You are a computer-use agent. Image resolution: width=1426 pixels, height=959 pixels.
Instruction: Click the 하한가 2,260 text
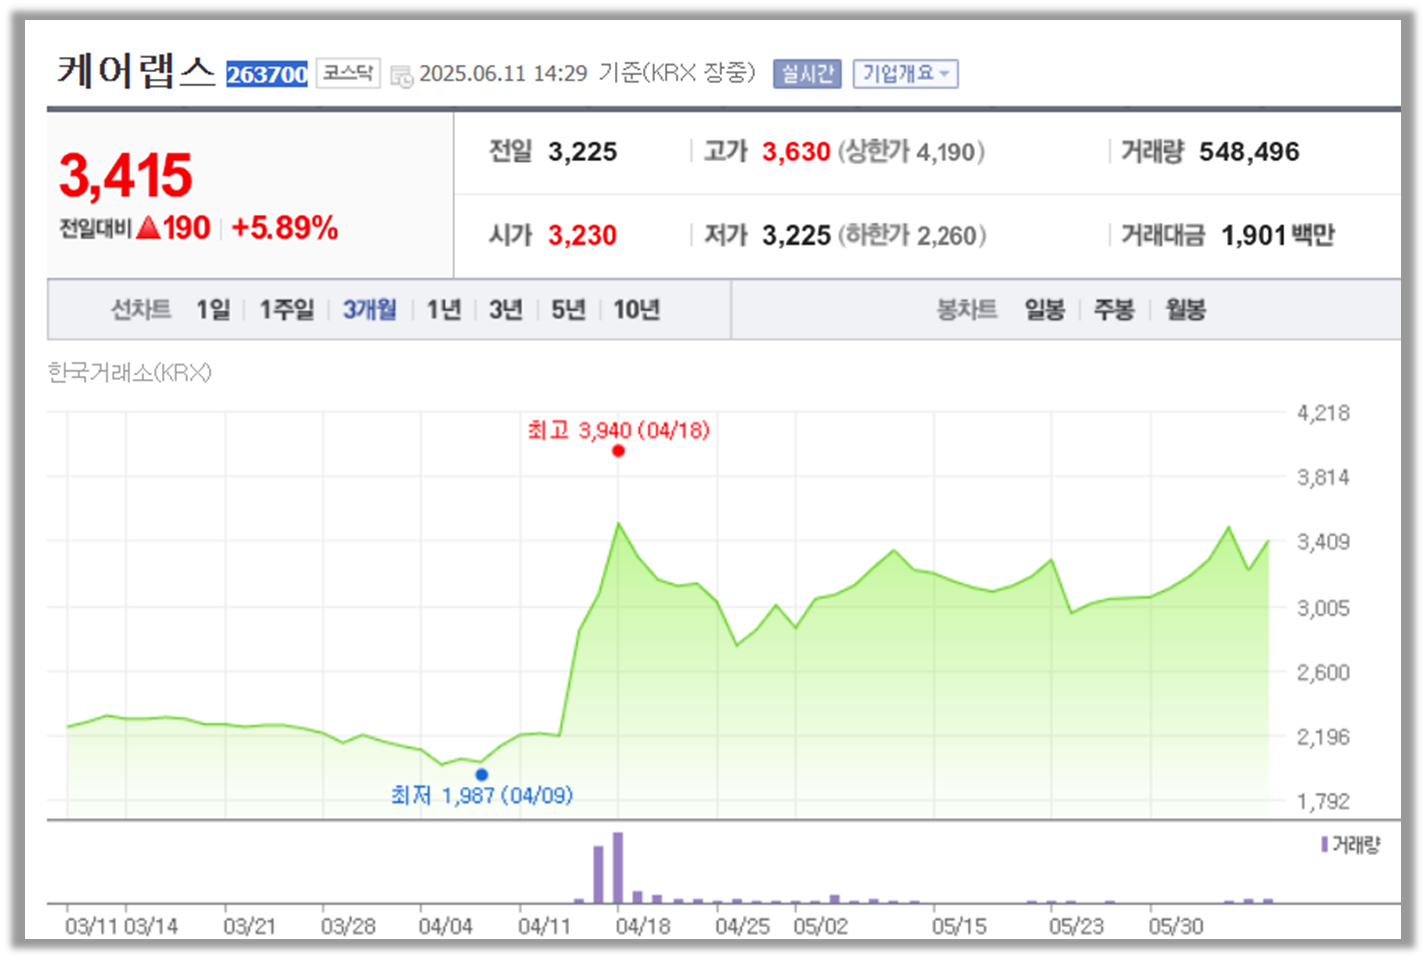coord(911,236)
